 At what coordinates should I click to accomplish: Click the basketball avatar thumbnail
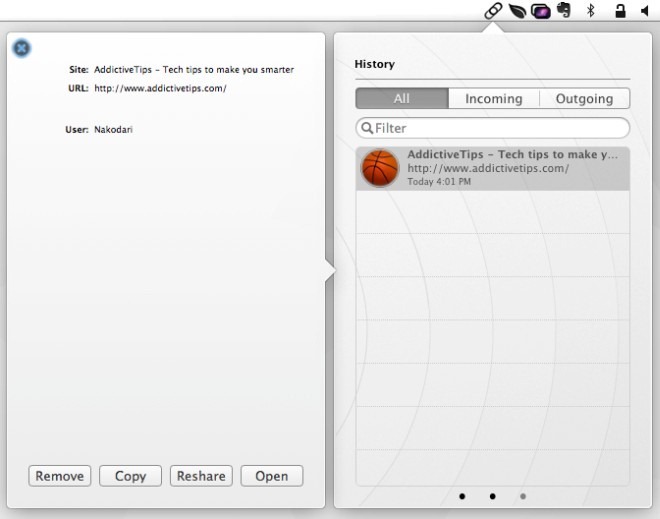pos(380,168)
